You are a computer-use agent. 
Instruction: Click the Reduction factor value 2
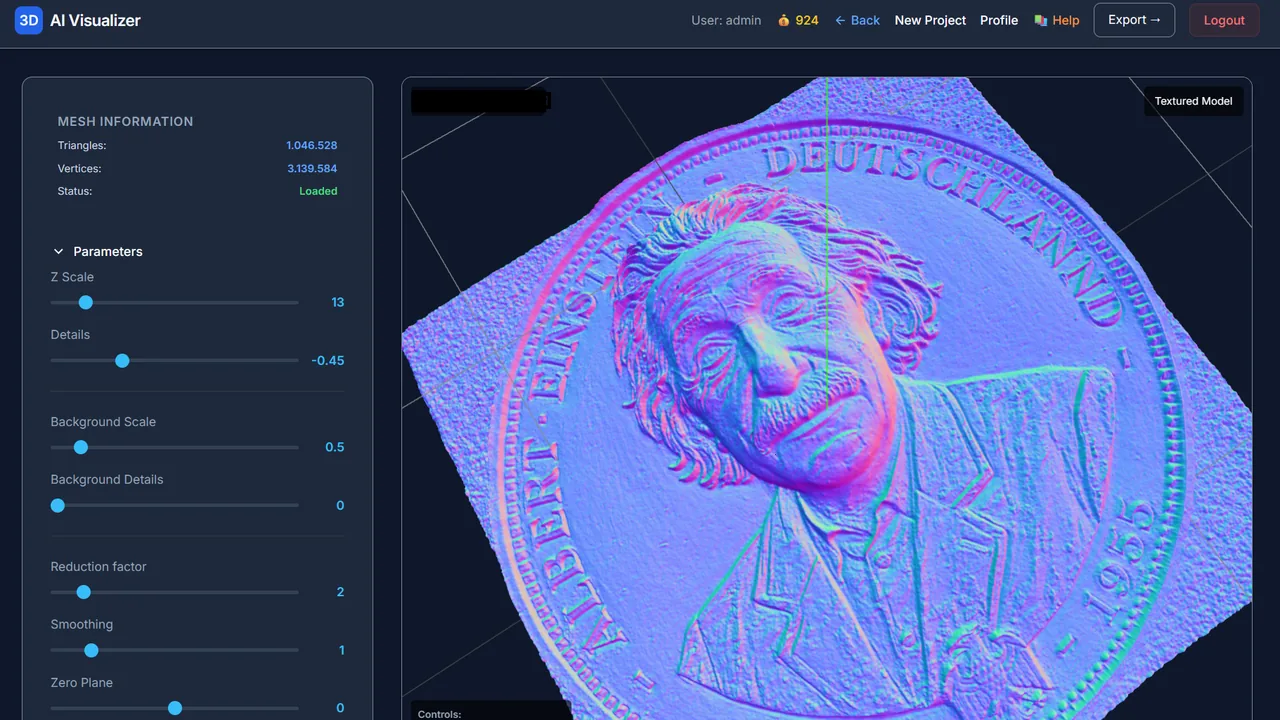pyautogui.click(x=340, y=592)
